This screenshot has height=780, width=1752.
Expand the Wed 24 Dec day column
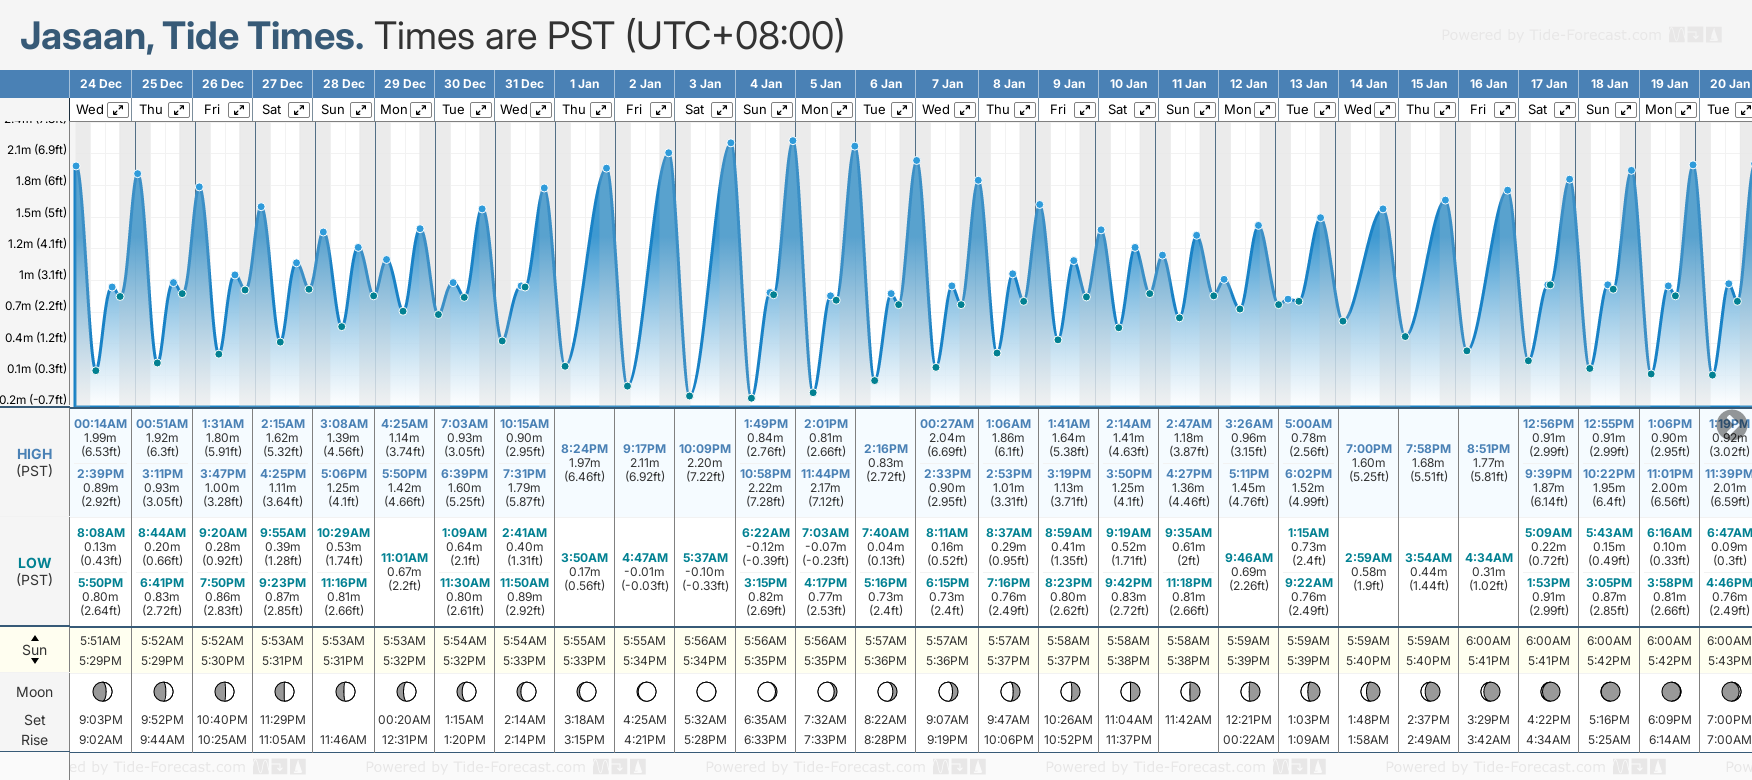117,110
